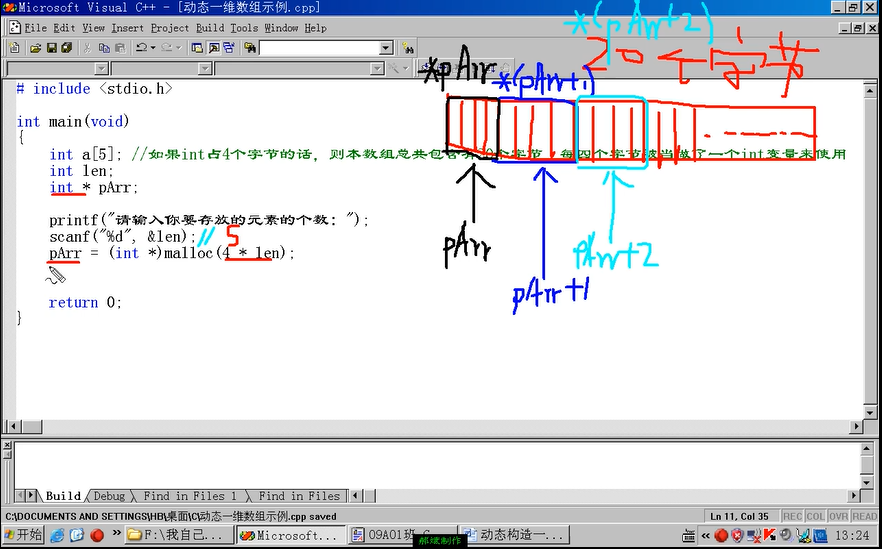882x549 pixels.
Task: Click the Copy toolbar icon
Action: click(x=104, y=48)
